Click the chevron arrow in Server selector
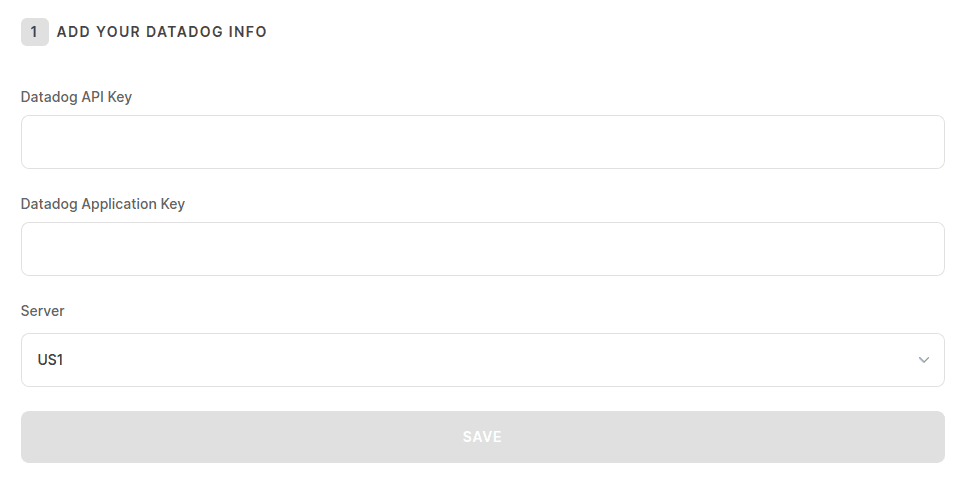Image resolution: width=967 pixels, height=485 pixels. (x=923, y=360)
